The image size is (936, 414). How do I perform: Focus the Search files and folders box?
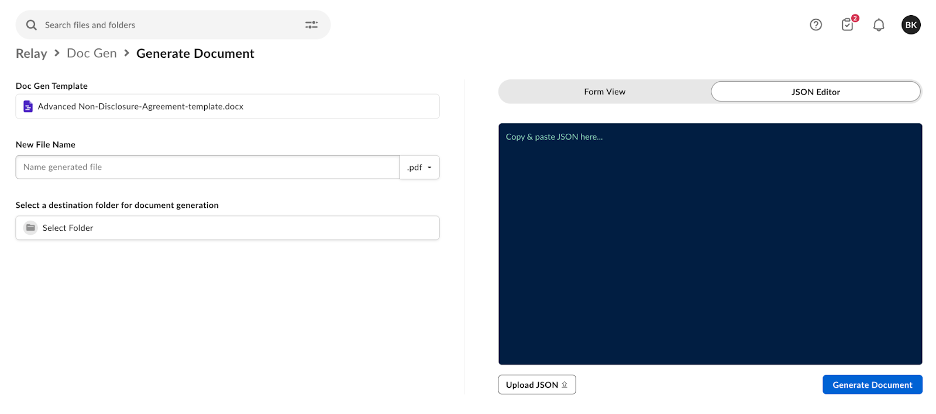coord(170,25)
